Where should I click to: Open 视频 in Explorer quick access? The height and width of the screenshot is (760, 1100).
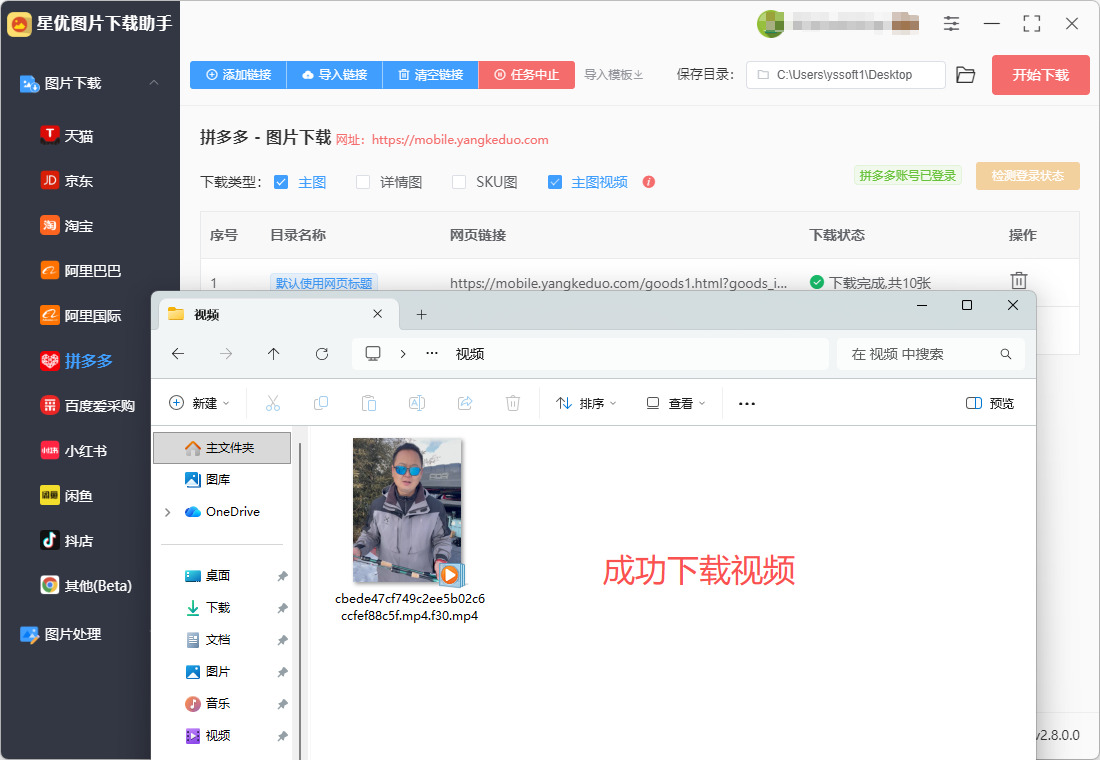tap(208, 735)
